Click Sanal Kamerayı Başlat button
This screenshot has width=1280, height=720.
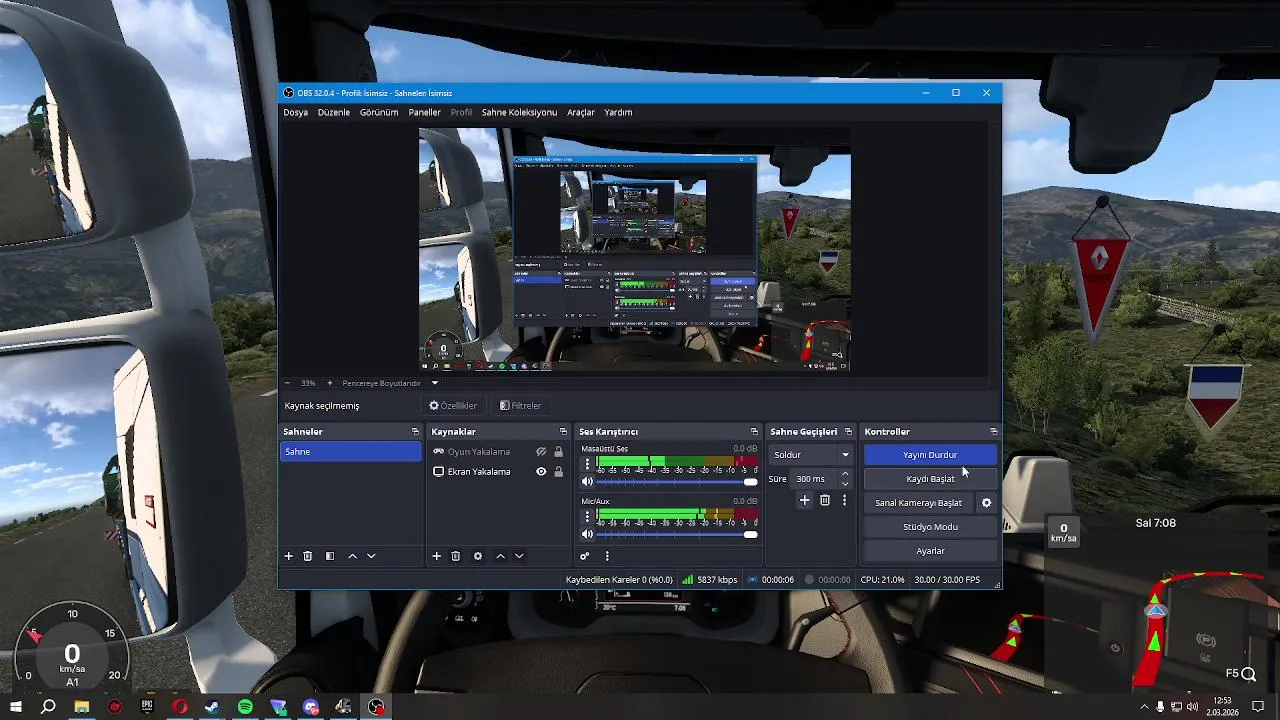pyautogui.click(x=918, y=503)
